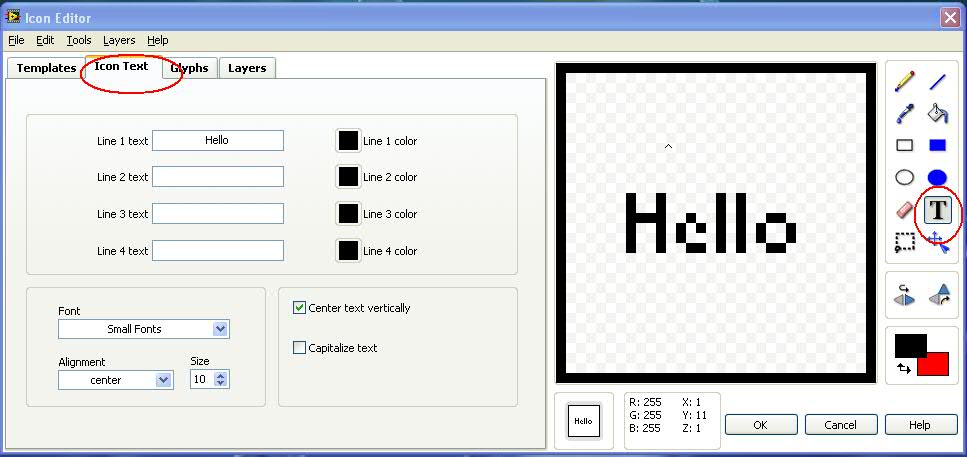Pick the Line 3 color swatch
967x457 pixels.
348,214
